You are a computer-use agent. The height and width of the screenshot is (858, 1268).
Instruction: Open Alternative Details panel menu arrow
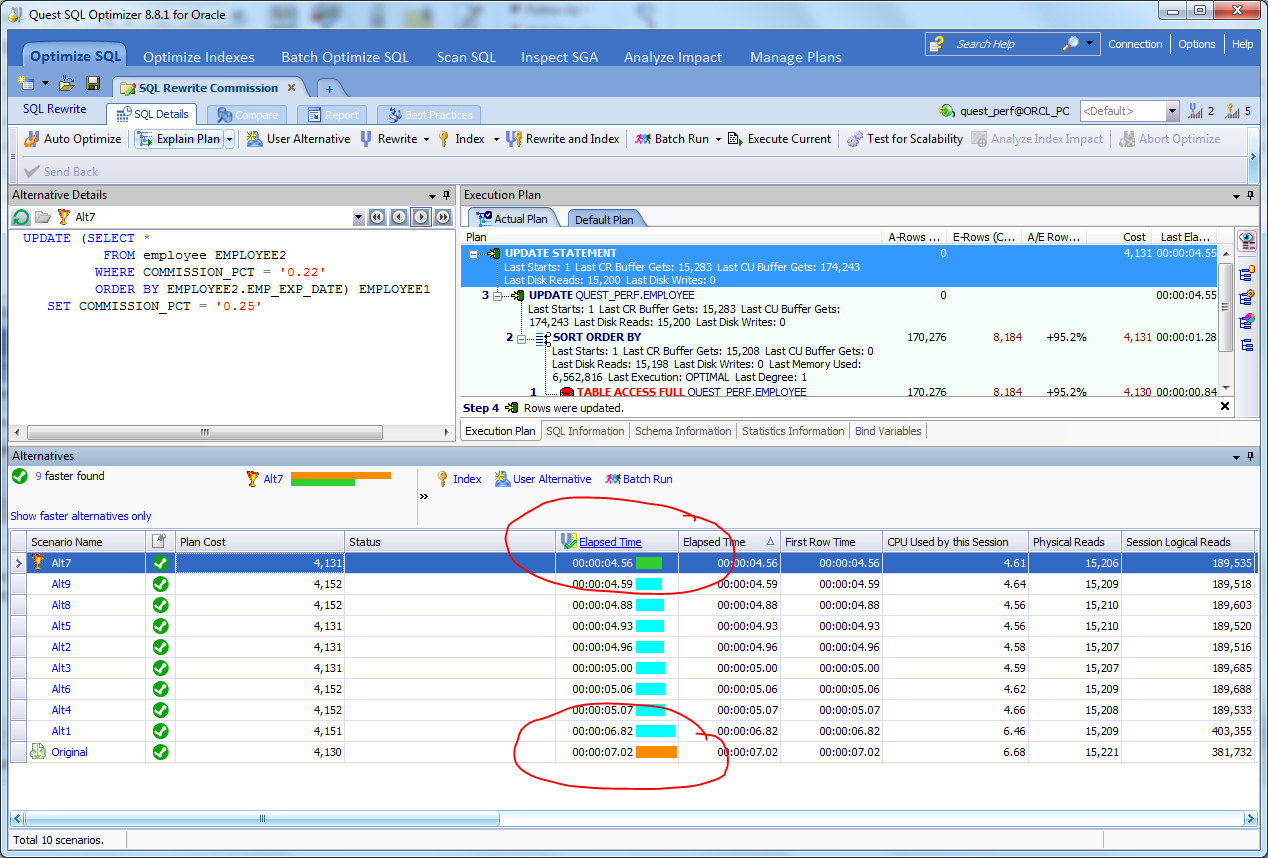[x=432, y=195]
